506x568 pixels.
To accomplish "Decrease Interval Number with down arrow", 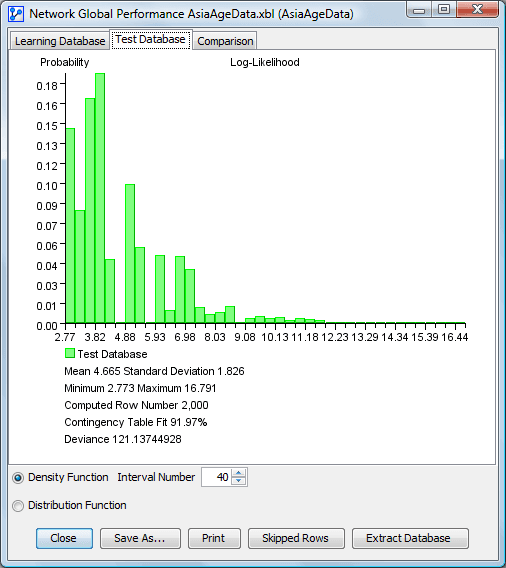I will pos(239,481).
